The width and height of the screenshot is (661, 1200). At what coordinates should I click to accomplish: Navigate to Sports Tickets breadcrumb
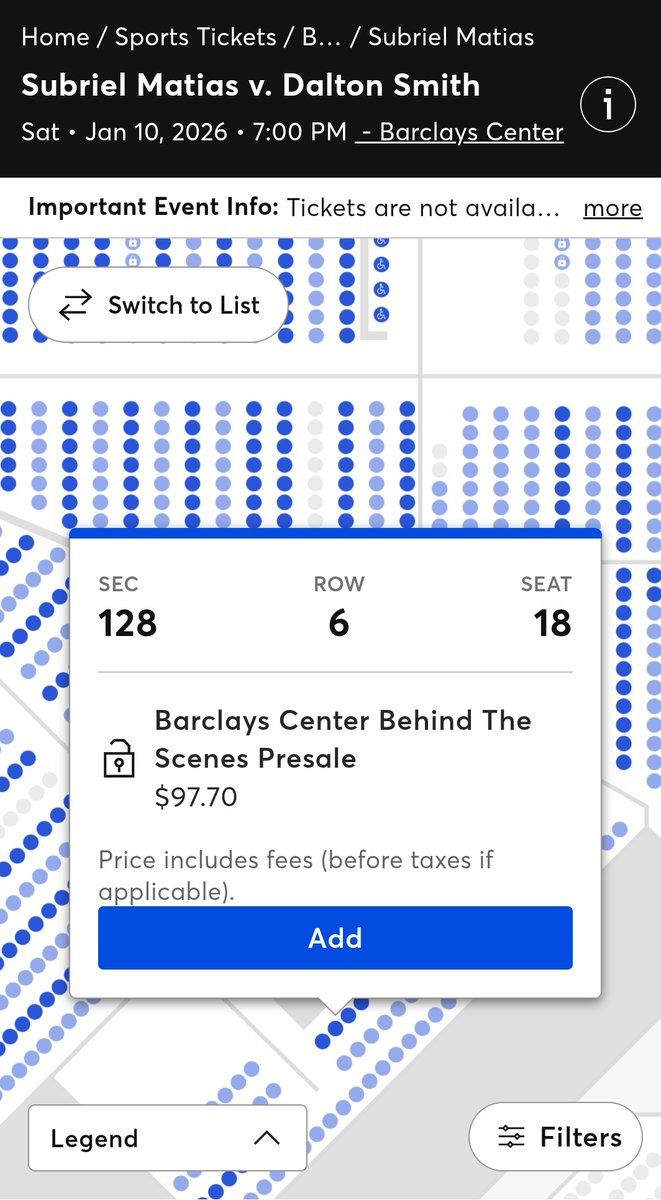[195, 38]
